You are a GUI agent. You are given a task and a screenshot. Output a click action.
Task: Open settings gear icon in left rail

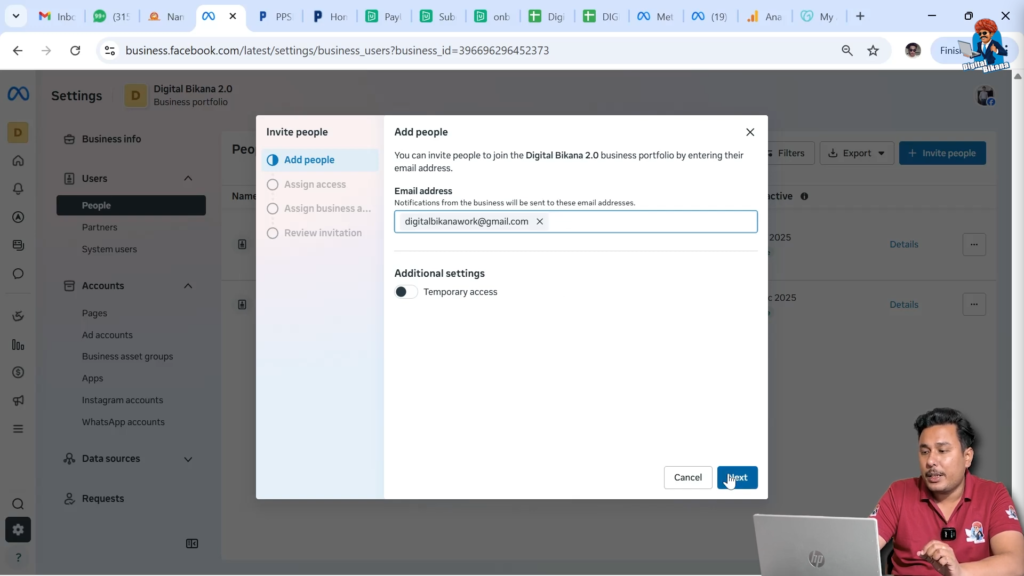click(18, 530)
